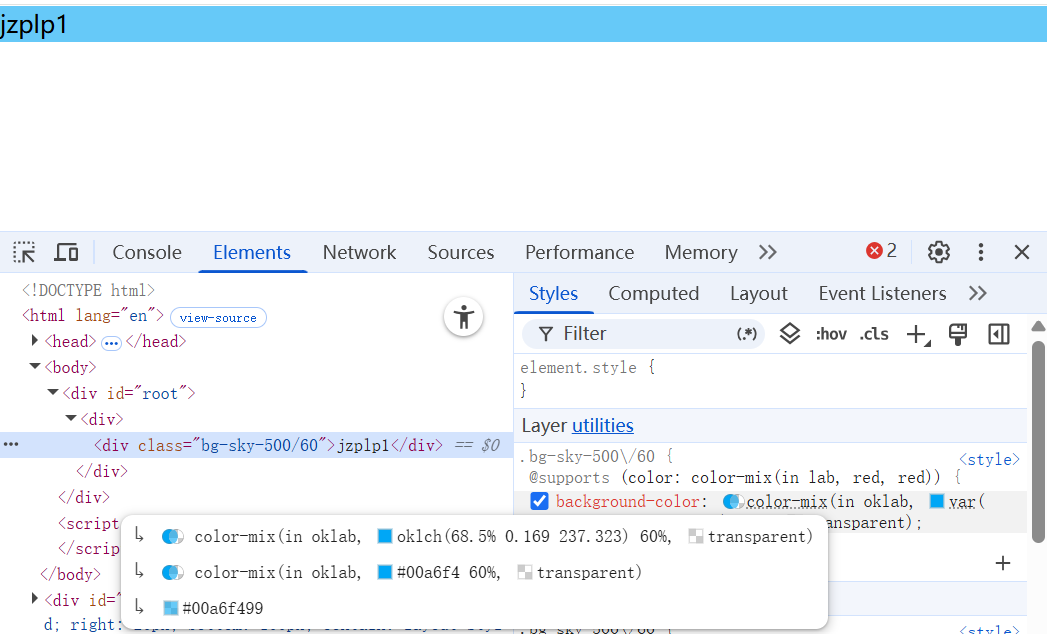Image resolution: width=1047 pixels, height=634 pixels.
Task: Collapse the nested div node arrow
Action: [71, 418]
